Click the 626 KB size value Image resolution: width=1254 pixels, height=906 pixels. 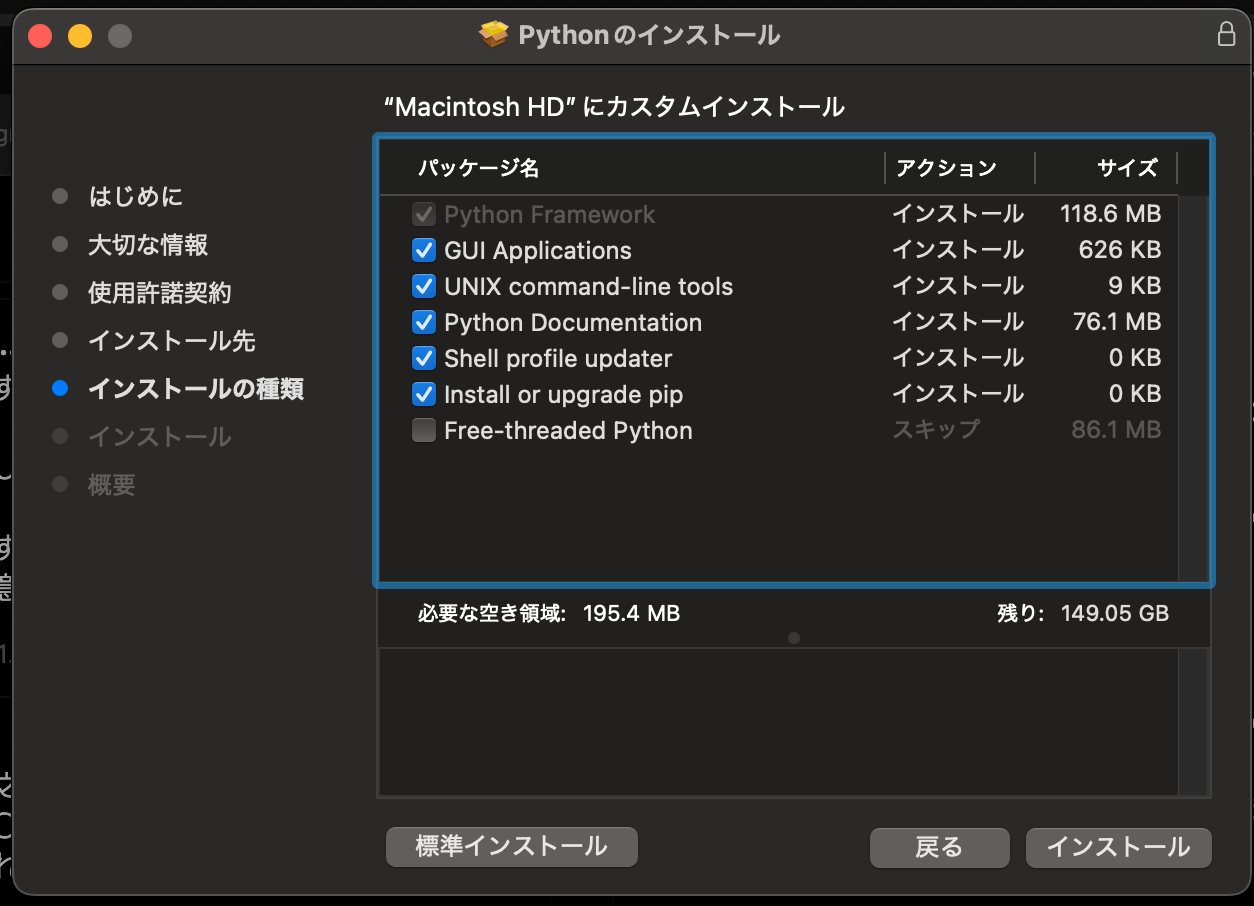(1120, 250)
